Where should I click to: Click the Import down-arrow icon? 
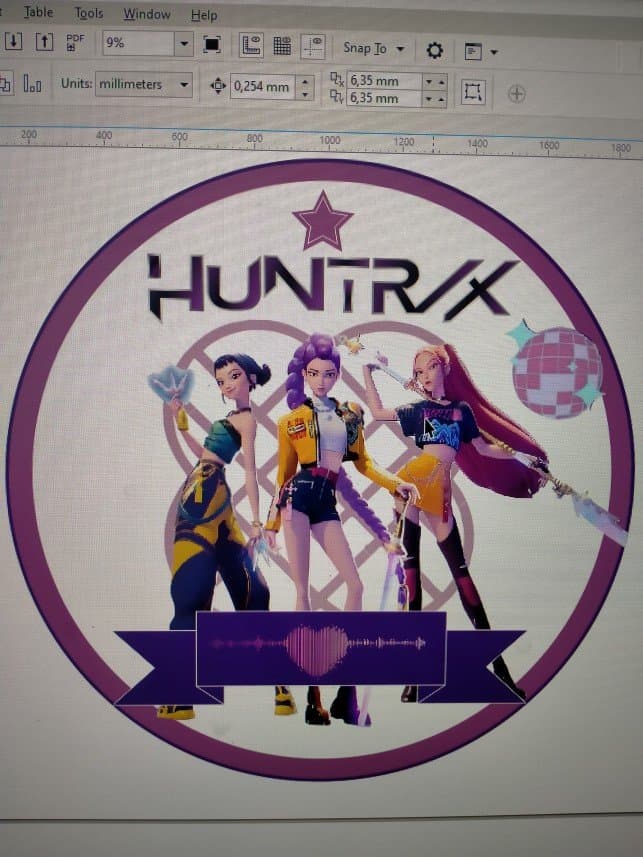(14, 42)
